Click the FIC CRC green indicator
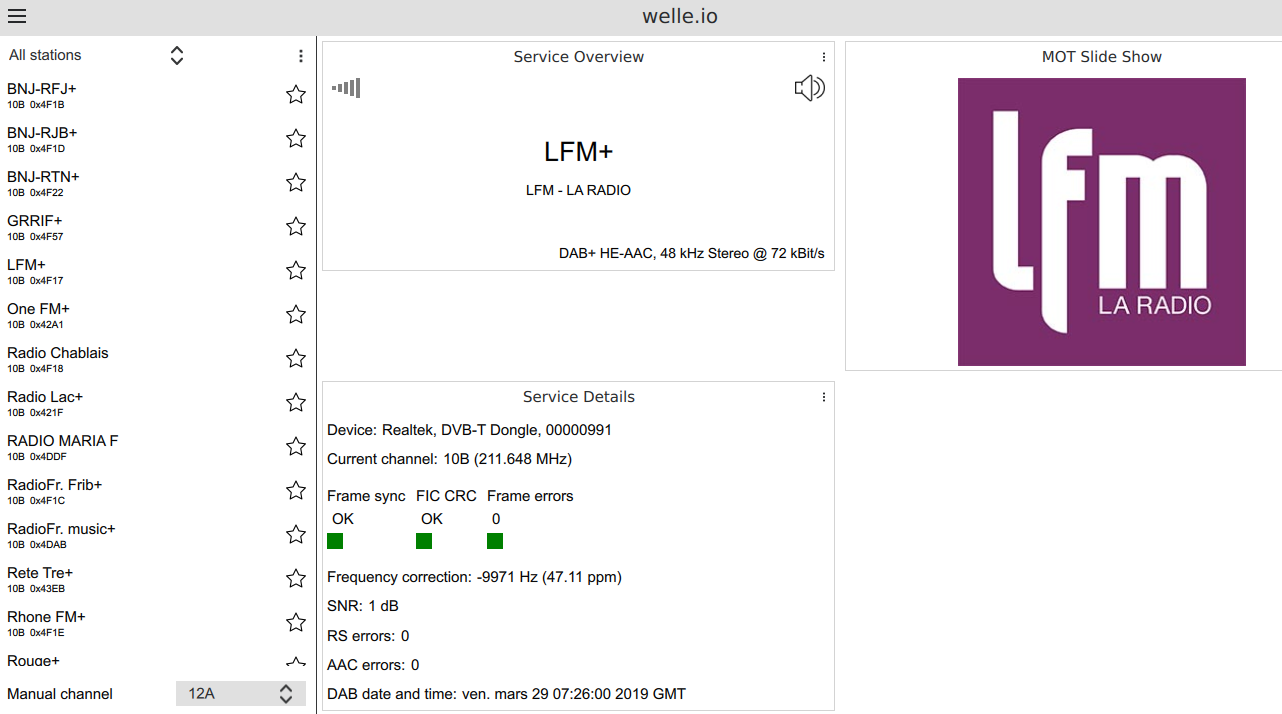The width and height of the screenshot is (1282, 714). click(x=424, y=541)
